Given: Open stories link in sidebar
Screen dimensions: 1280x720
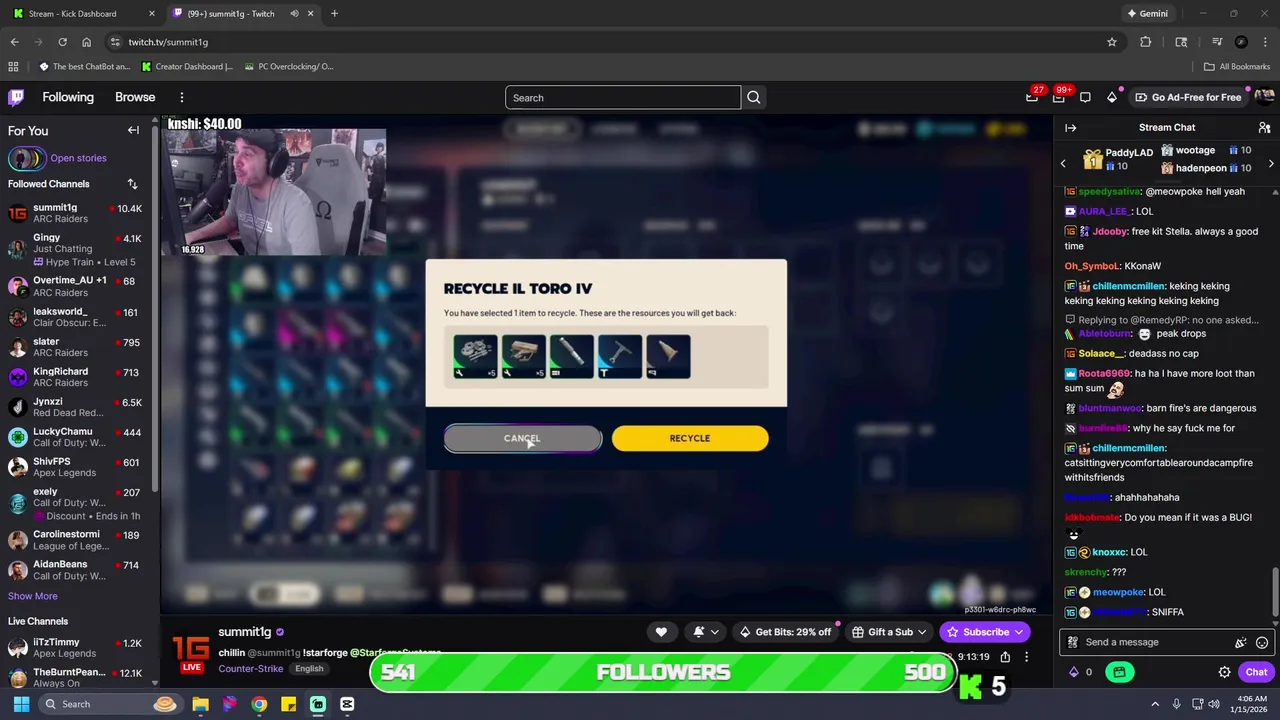Looking at the screenshot, I should click(78, 158).
